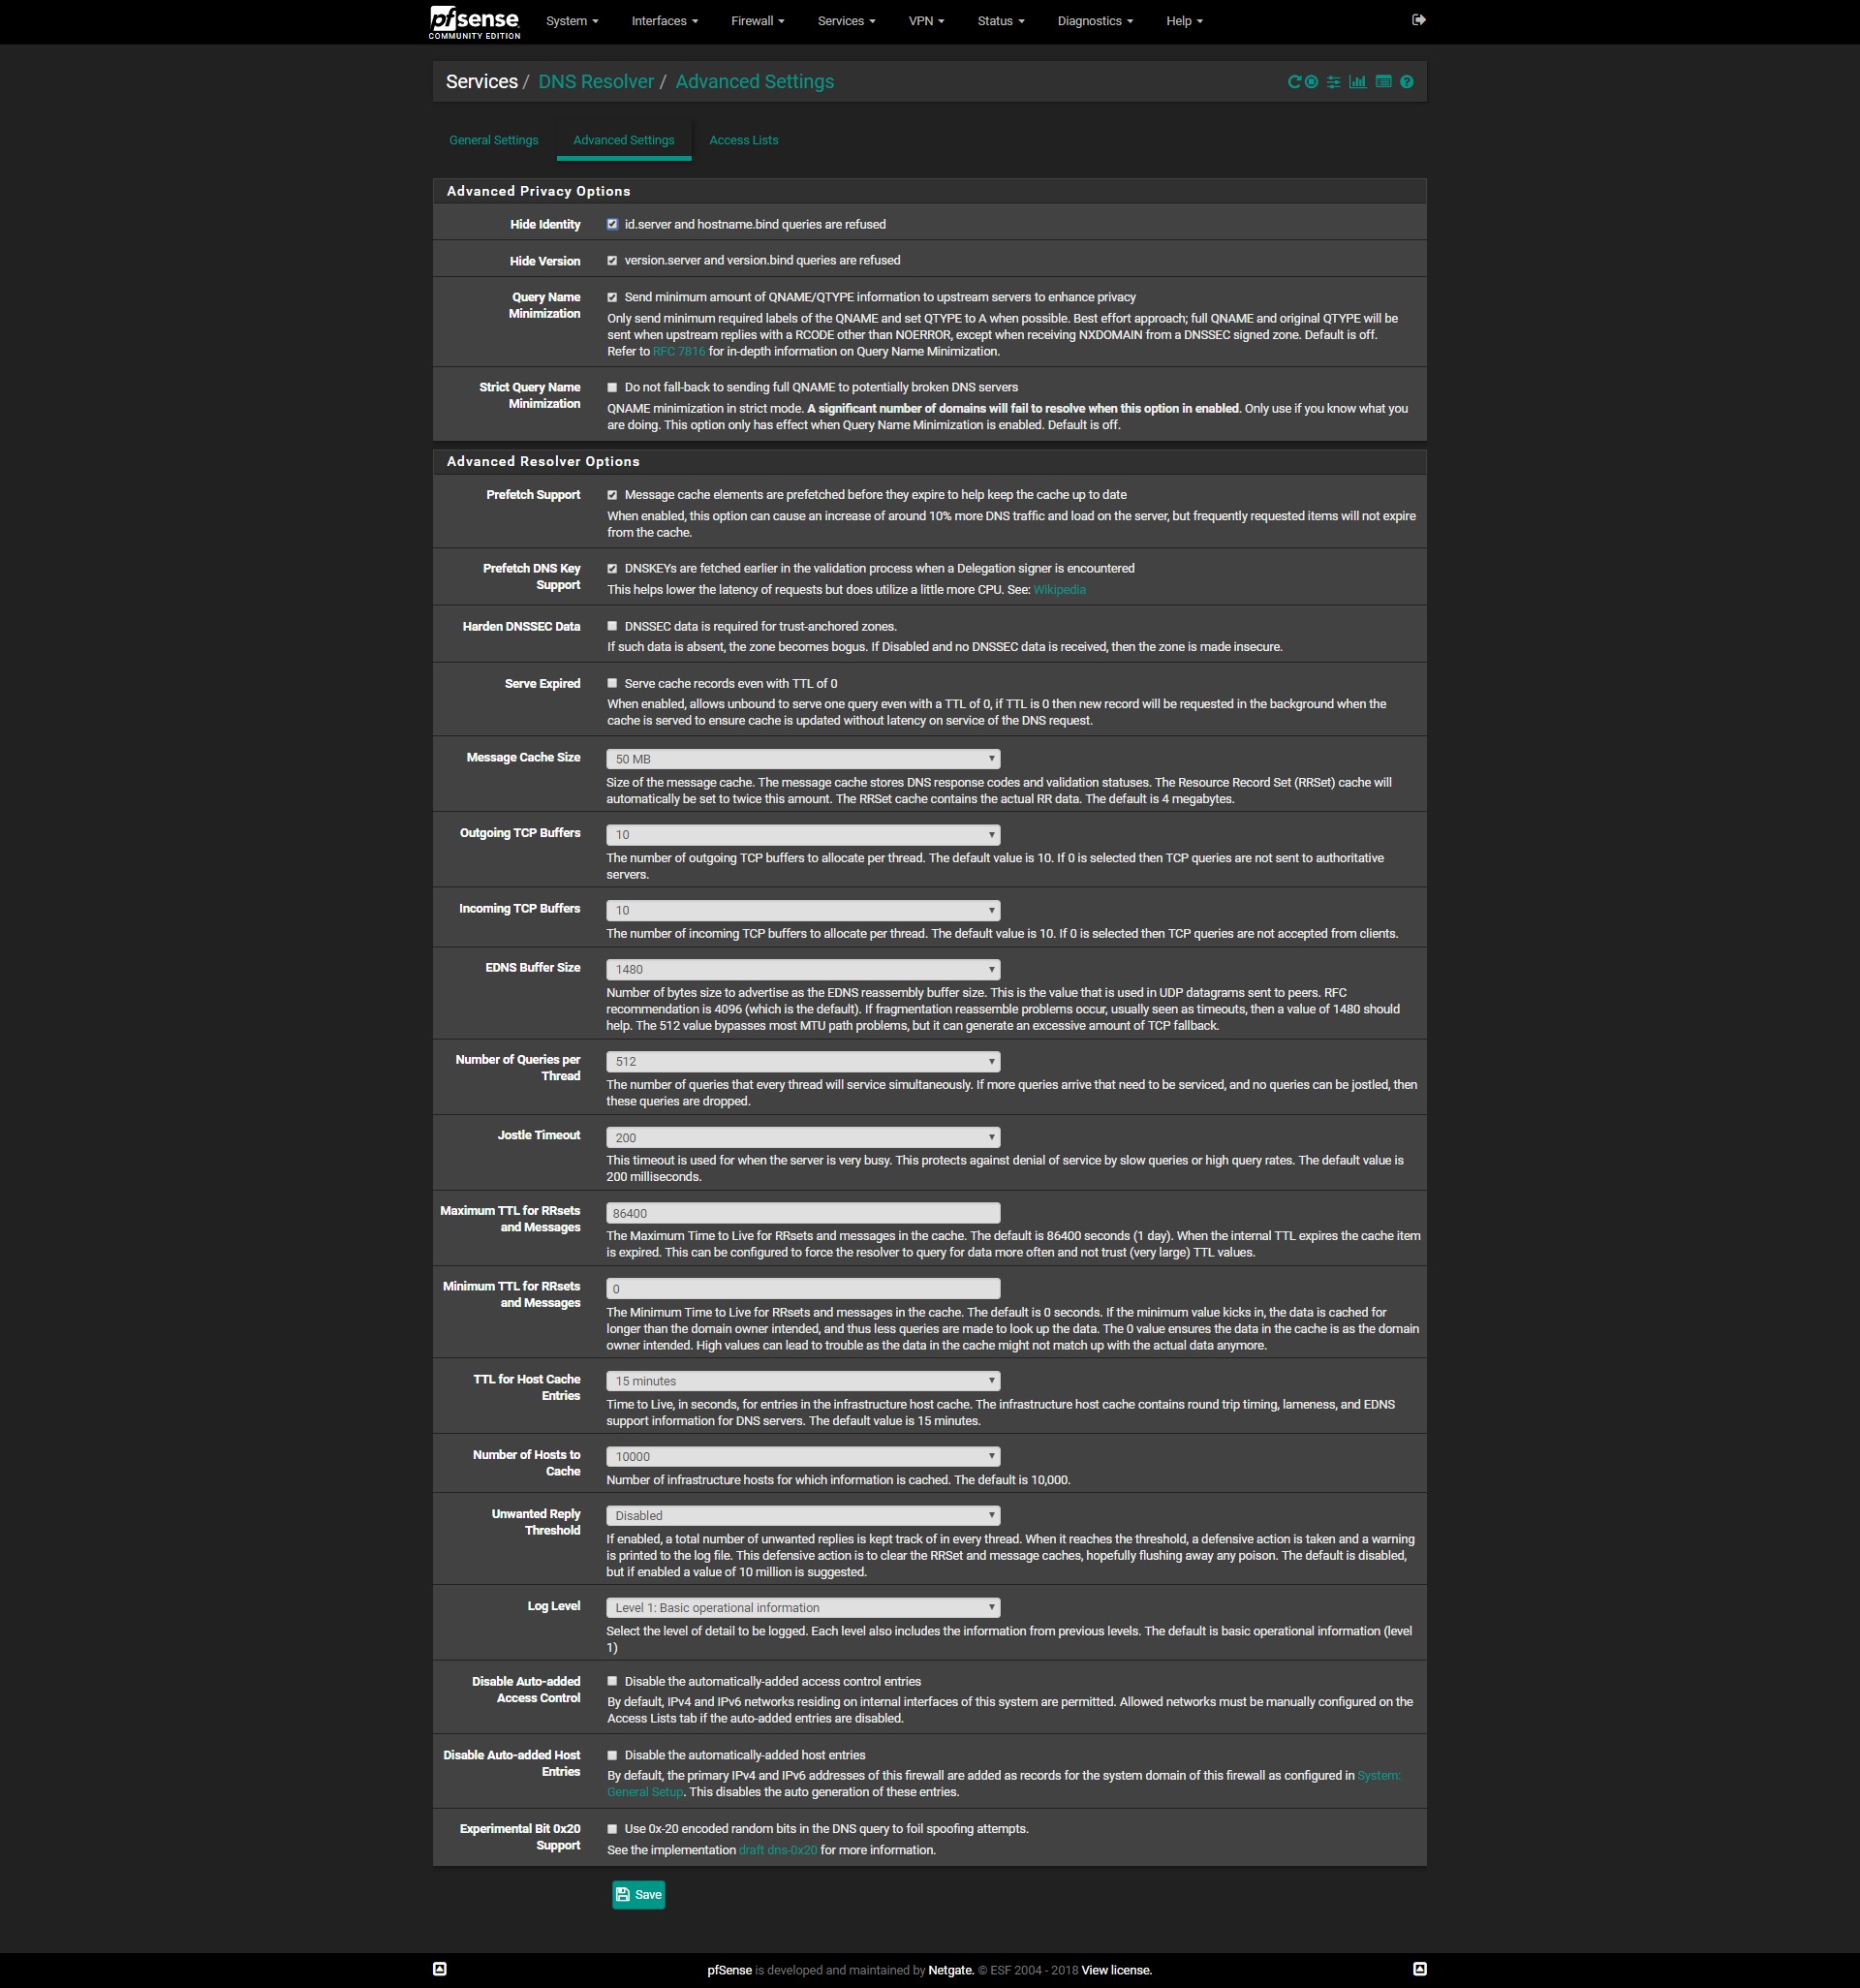Enable the Serve Expired checkbox
The height and width of the screenshot is (1988, 1860).
pos(612,684)
